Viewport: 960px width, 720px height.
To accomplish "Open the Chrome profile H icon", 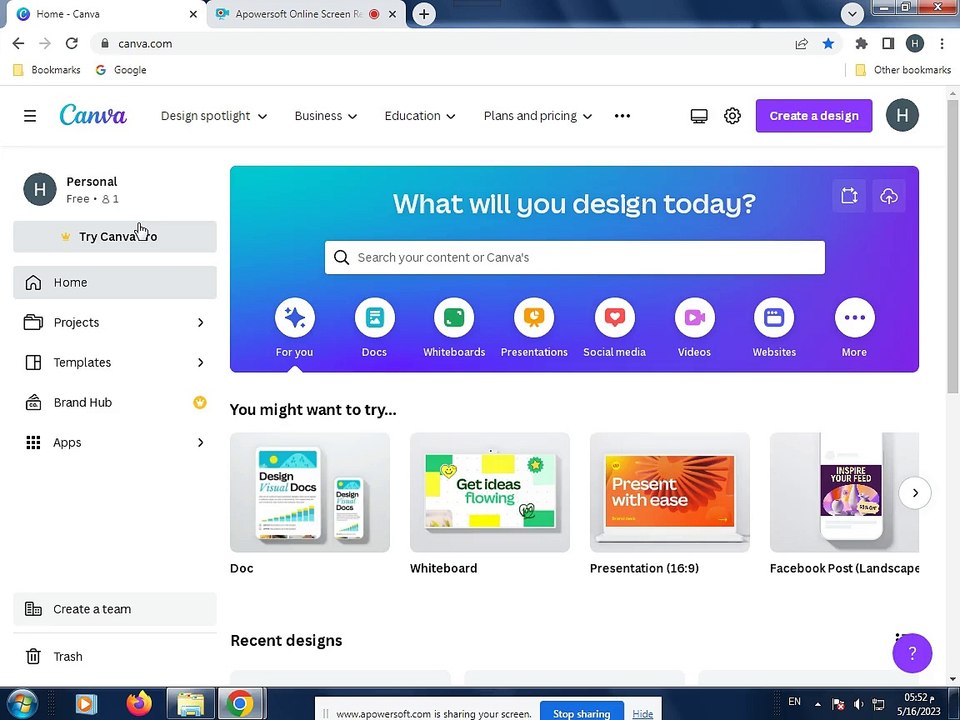I will [x=915, y=43].
